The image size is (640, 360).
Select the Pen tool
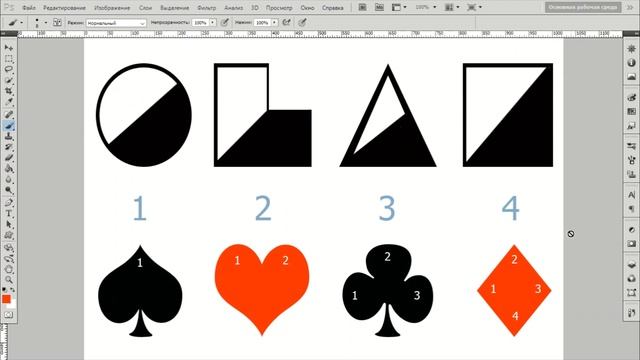point(9,203)
